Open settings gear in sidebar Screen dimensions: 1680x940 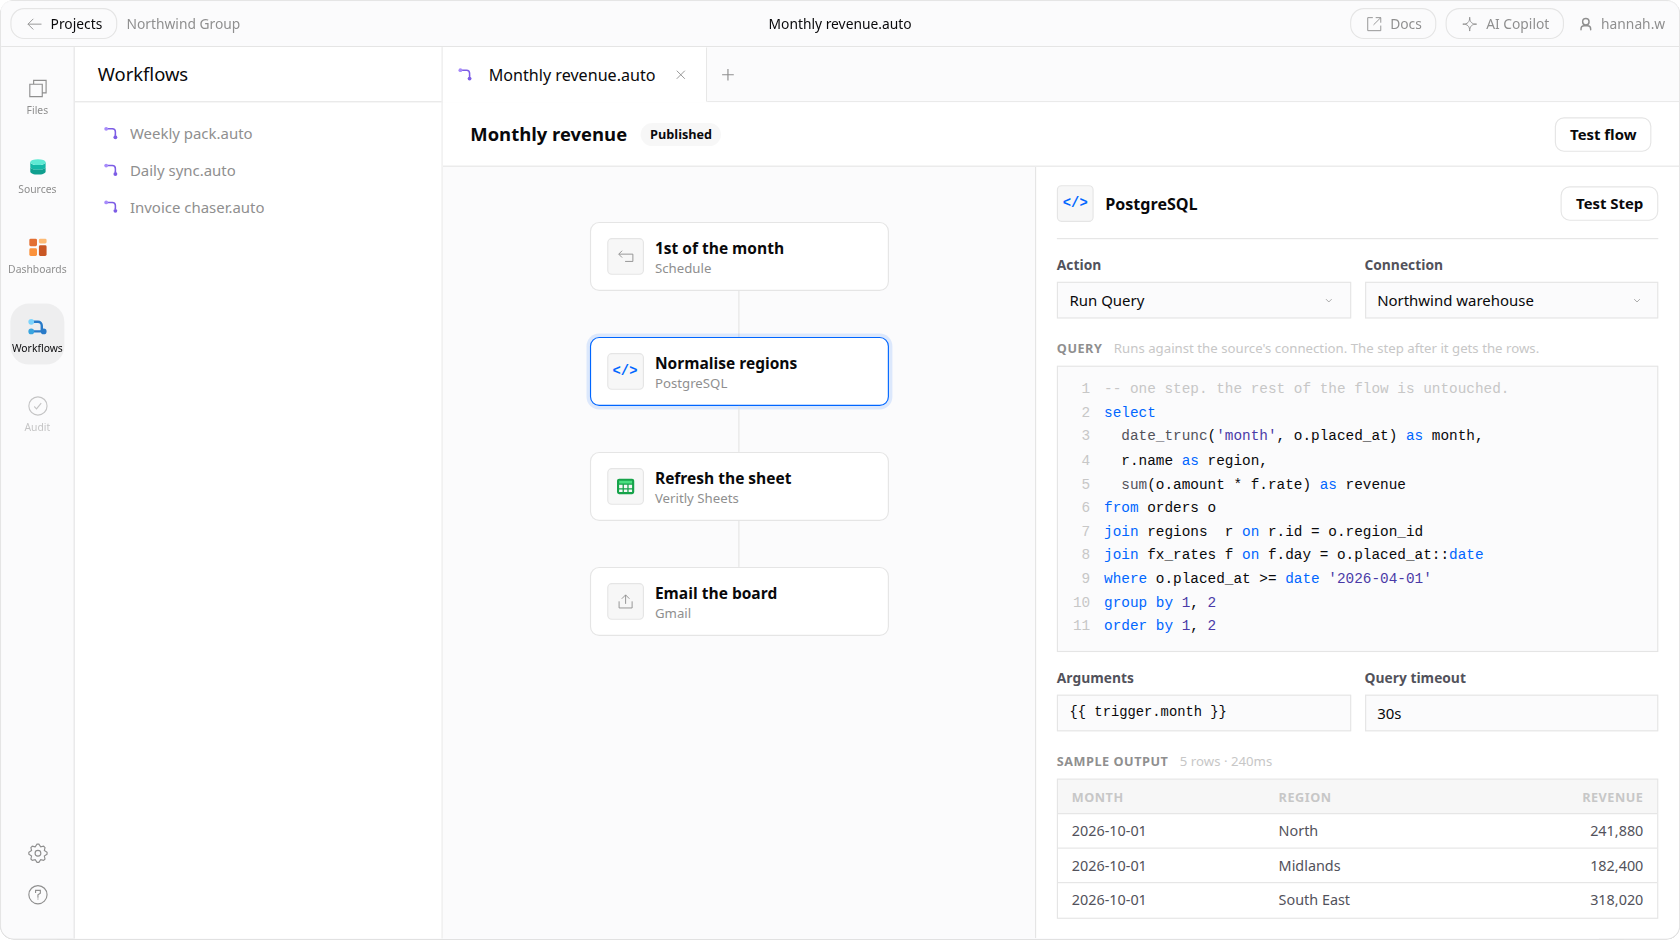(x=38, y=853)
